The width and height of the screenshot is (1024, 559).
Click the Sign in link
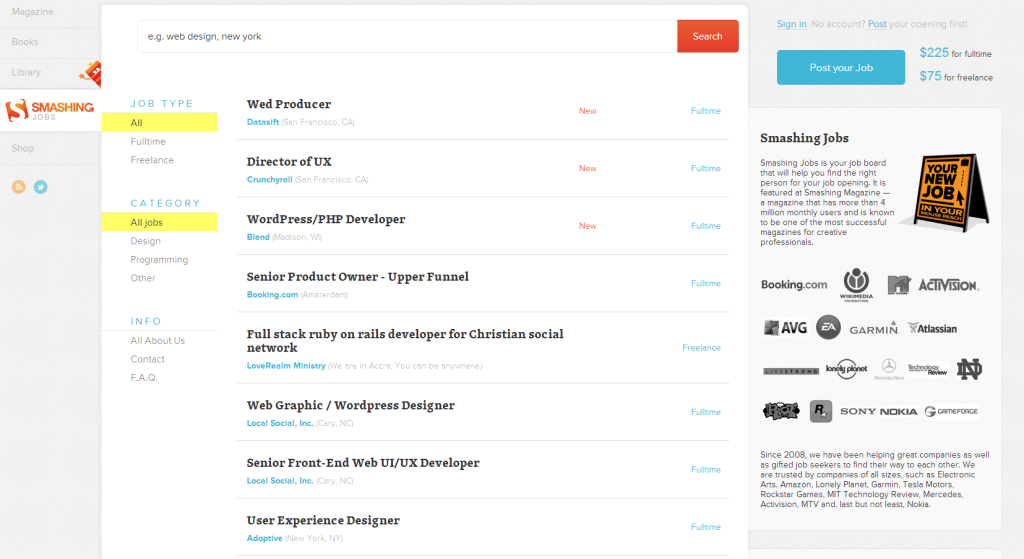pyautogui.click(x=791, y=24)
